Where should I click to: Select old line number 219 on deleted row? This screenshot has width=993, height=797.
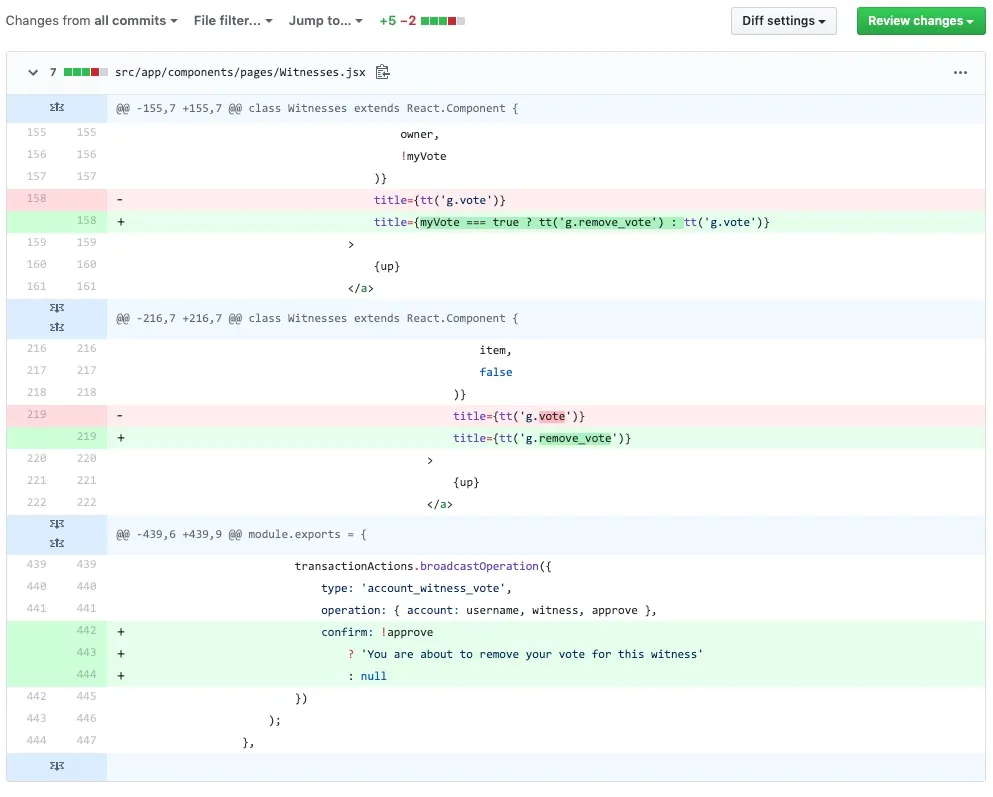[x=37, y=414]
